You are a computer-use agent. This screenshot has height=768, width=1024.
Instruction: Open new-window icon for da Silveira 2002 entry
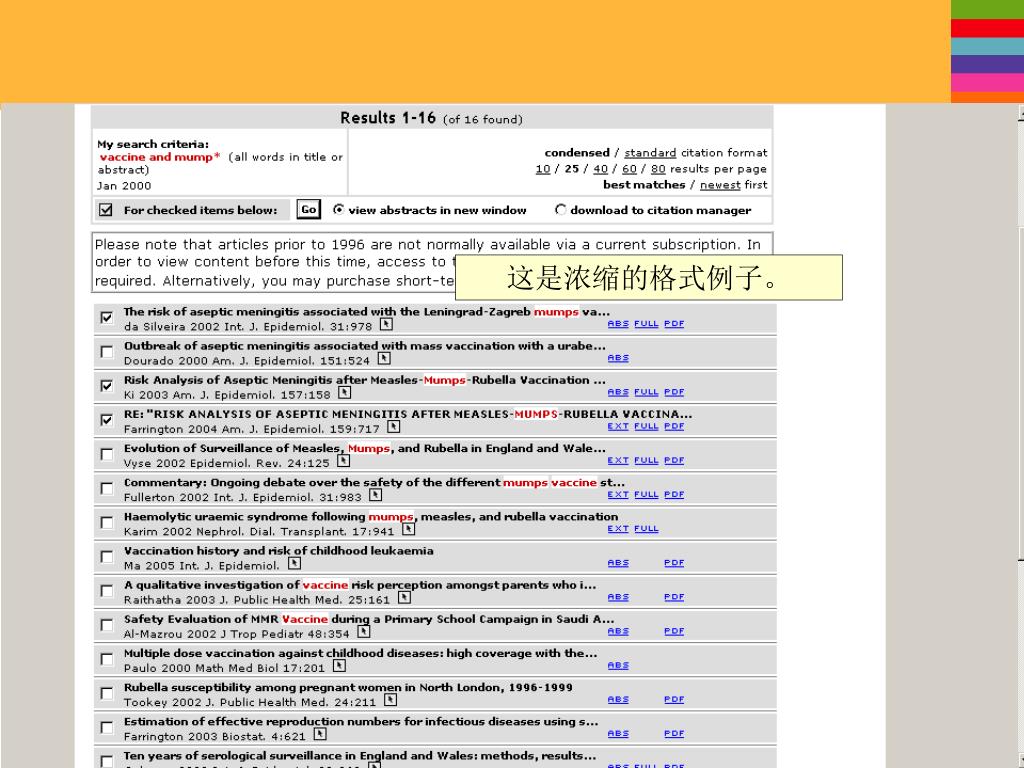pos(386,325)
